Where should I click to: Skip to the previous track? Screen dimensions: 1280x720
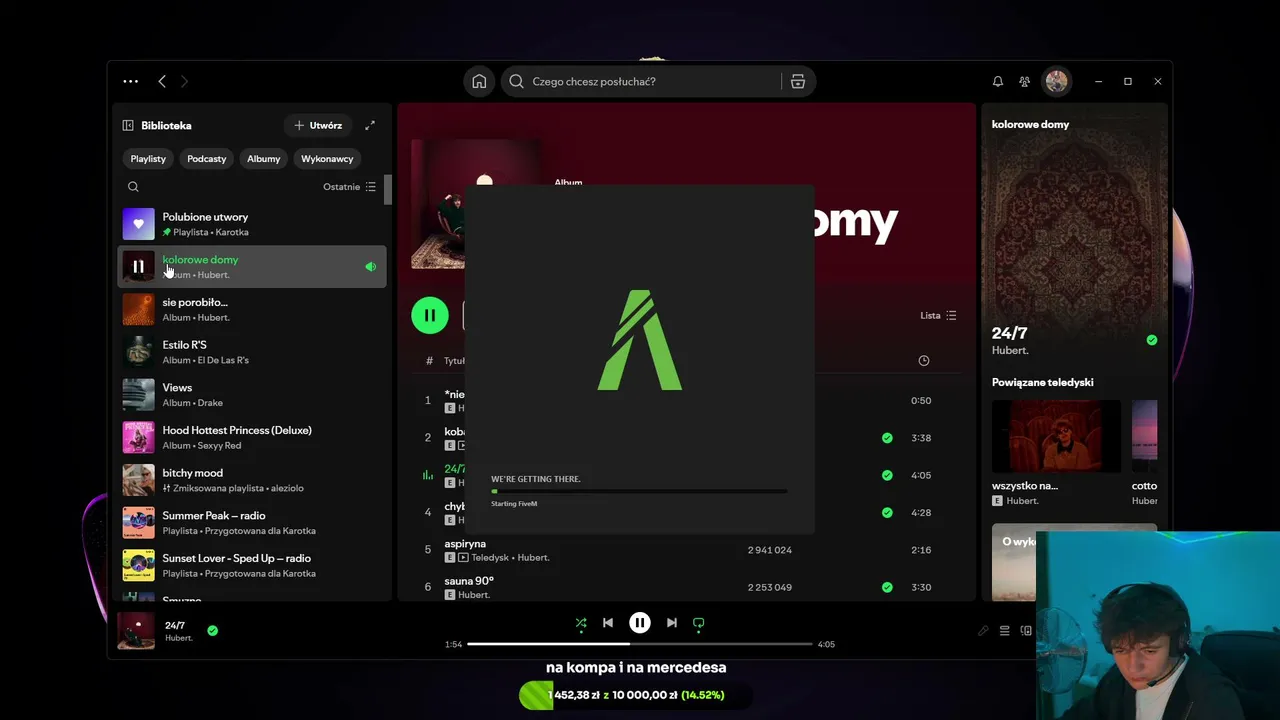tap(608, 623)
